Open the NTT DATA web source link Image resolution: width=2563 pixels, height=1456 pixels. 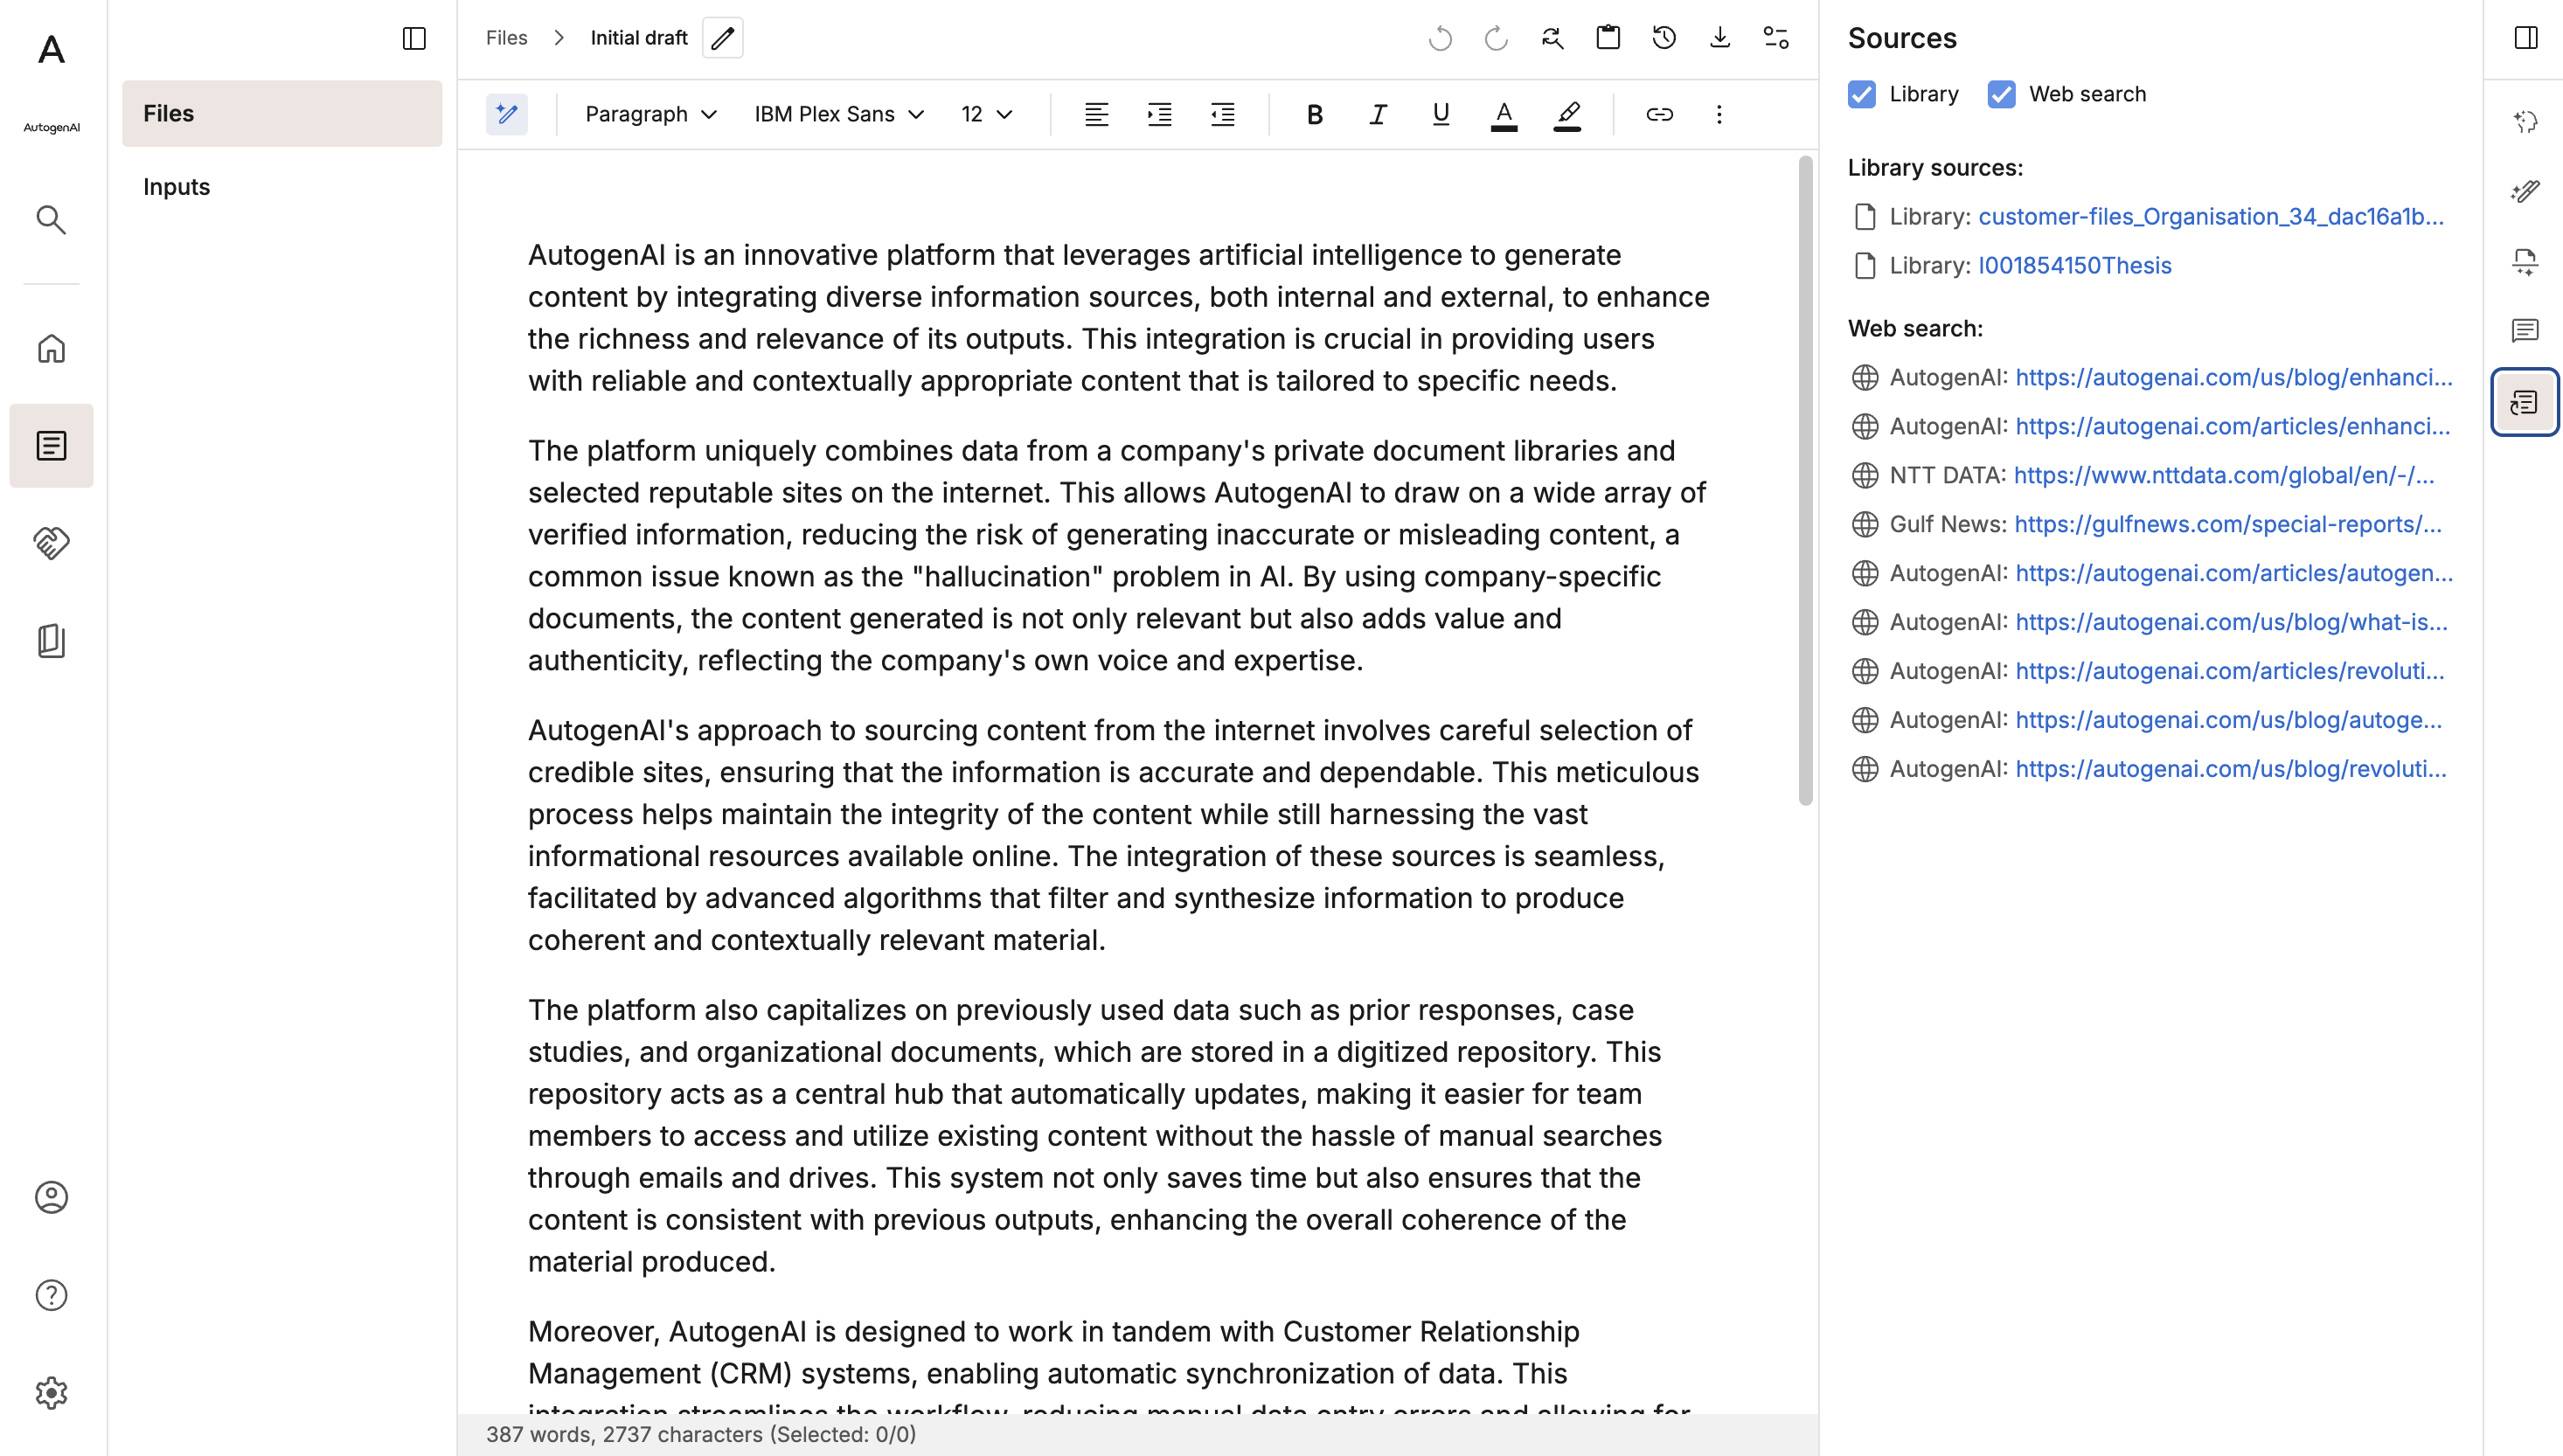click(2223, 475)
